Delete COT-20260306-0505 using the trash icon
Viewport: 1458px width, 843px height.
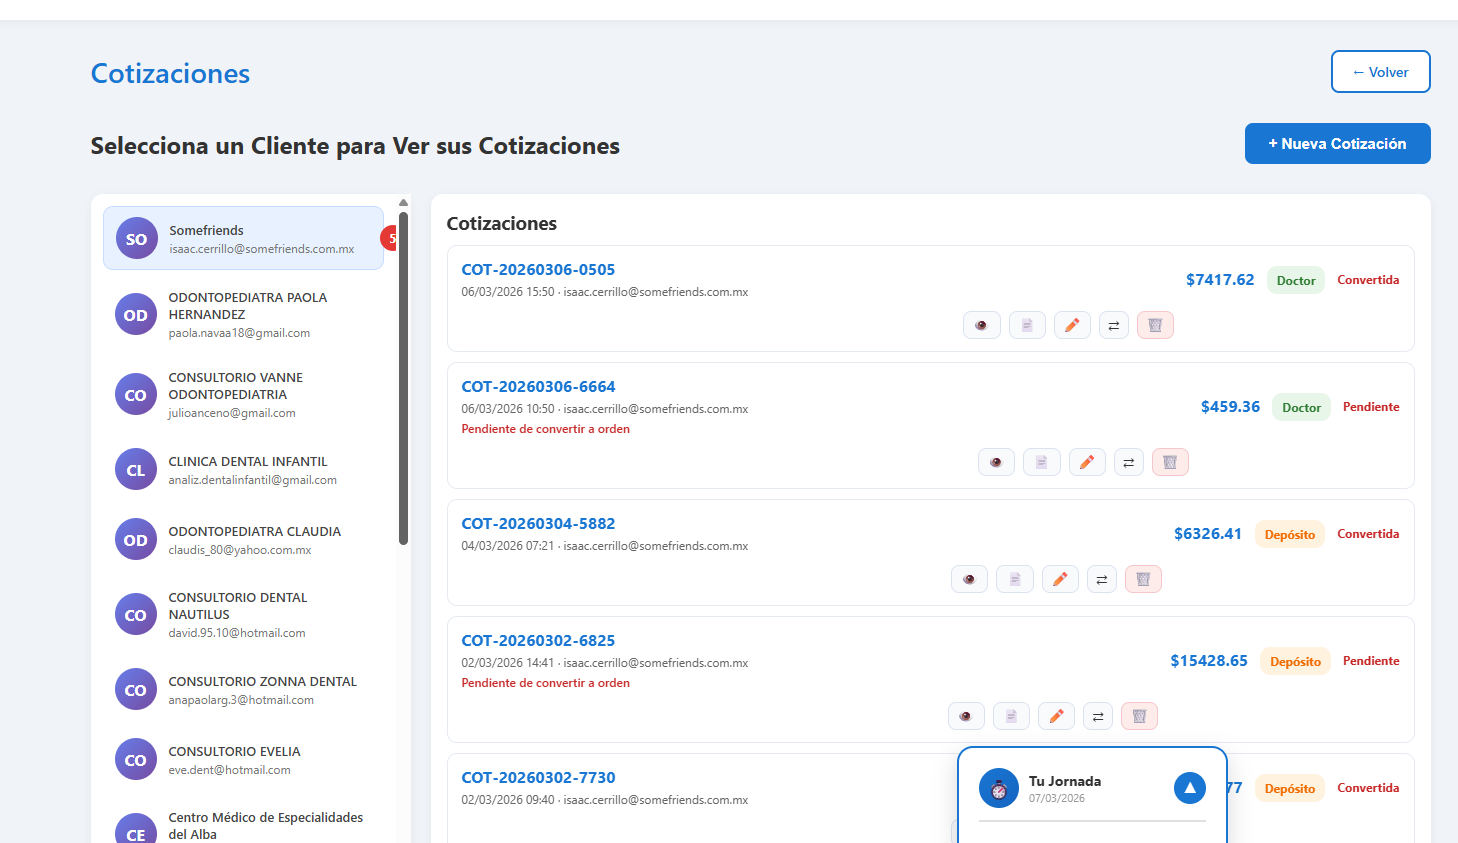coord(1155,324)
